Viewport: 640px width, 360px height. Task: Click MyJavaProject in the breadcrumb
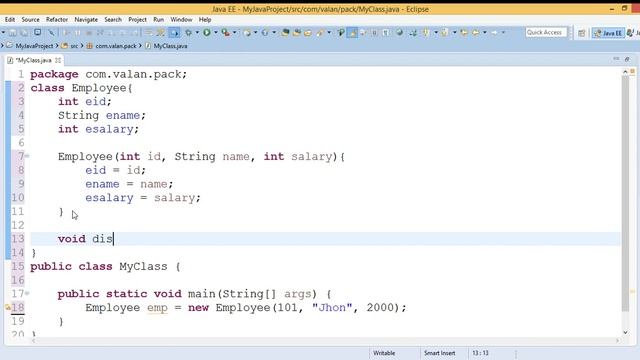34,46
